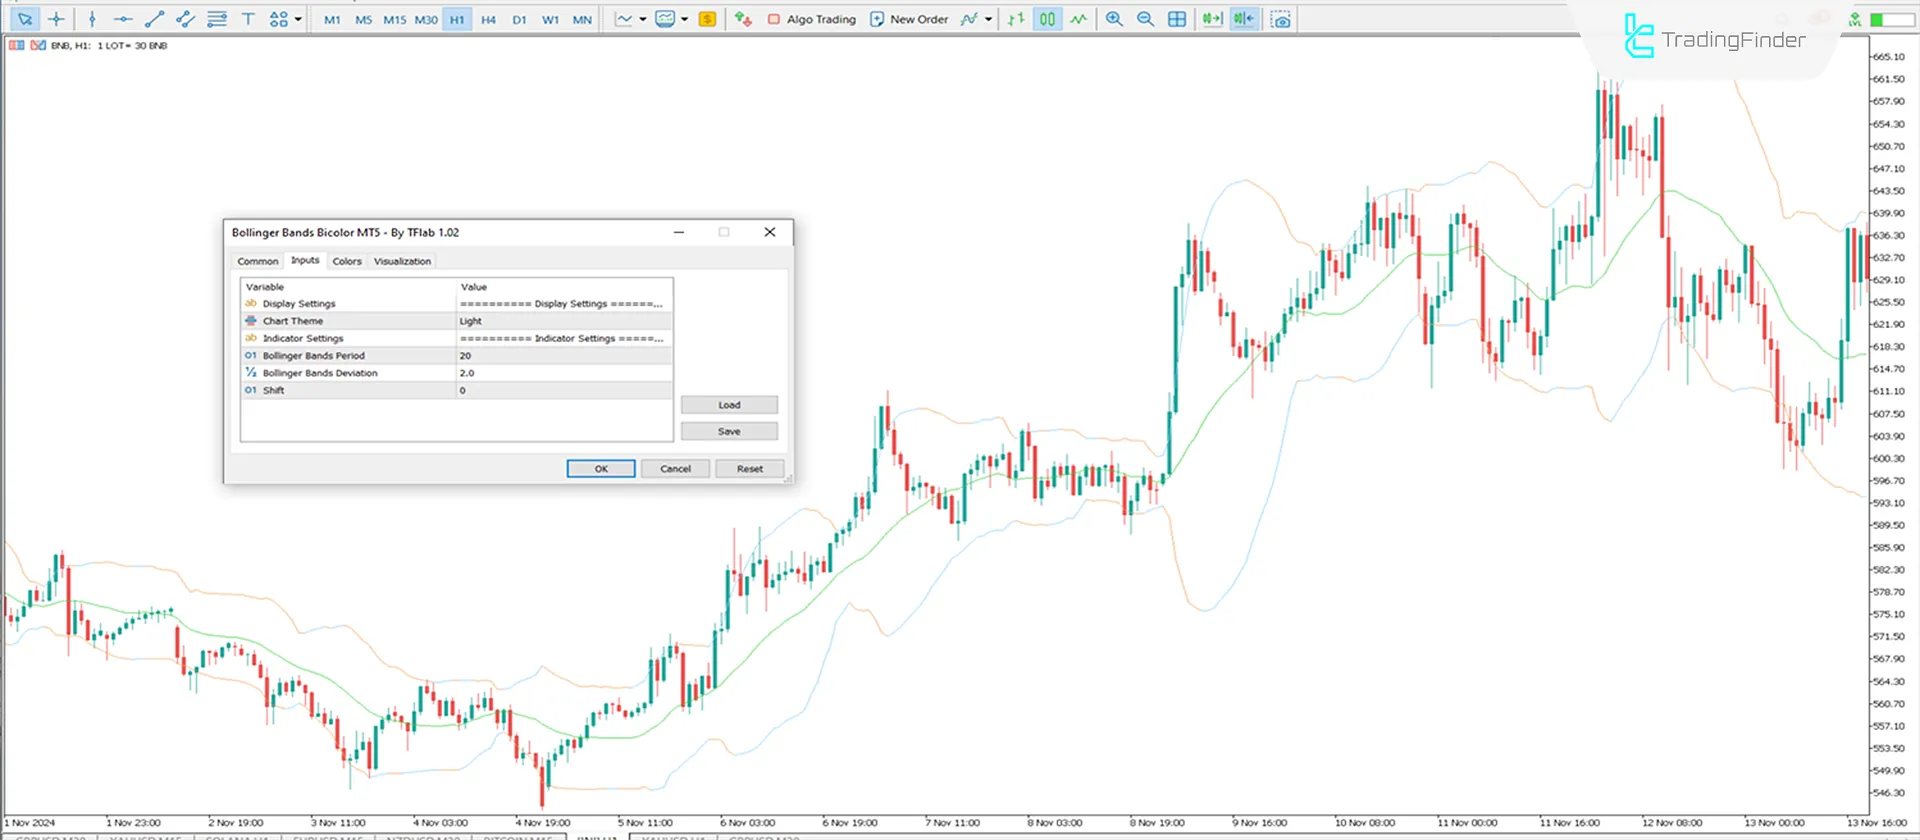Click Cancel in indicator dialog
Image resolution: width=1920 pixels, height=840 pixels.
pyautogui.click(x=675, y=468)
